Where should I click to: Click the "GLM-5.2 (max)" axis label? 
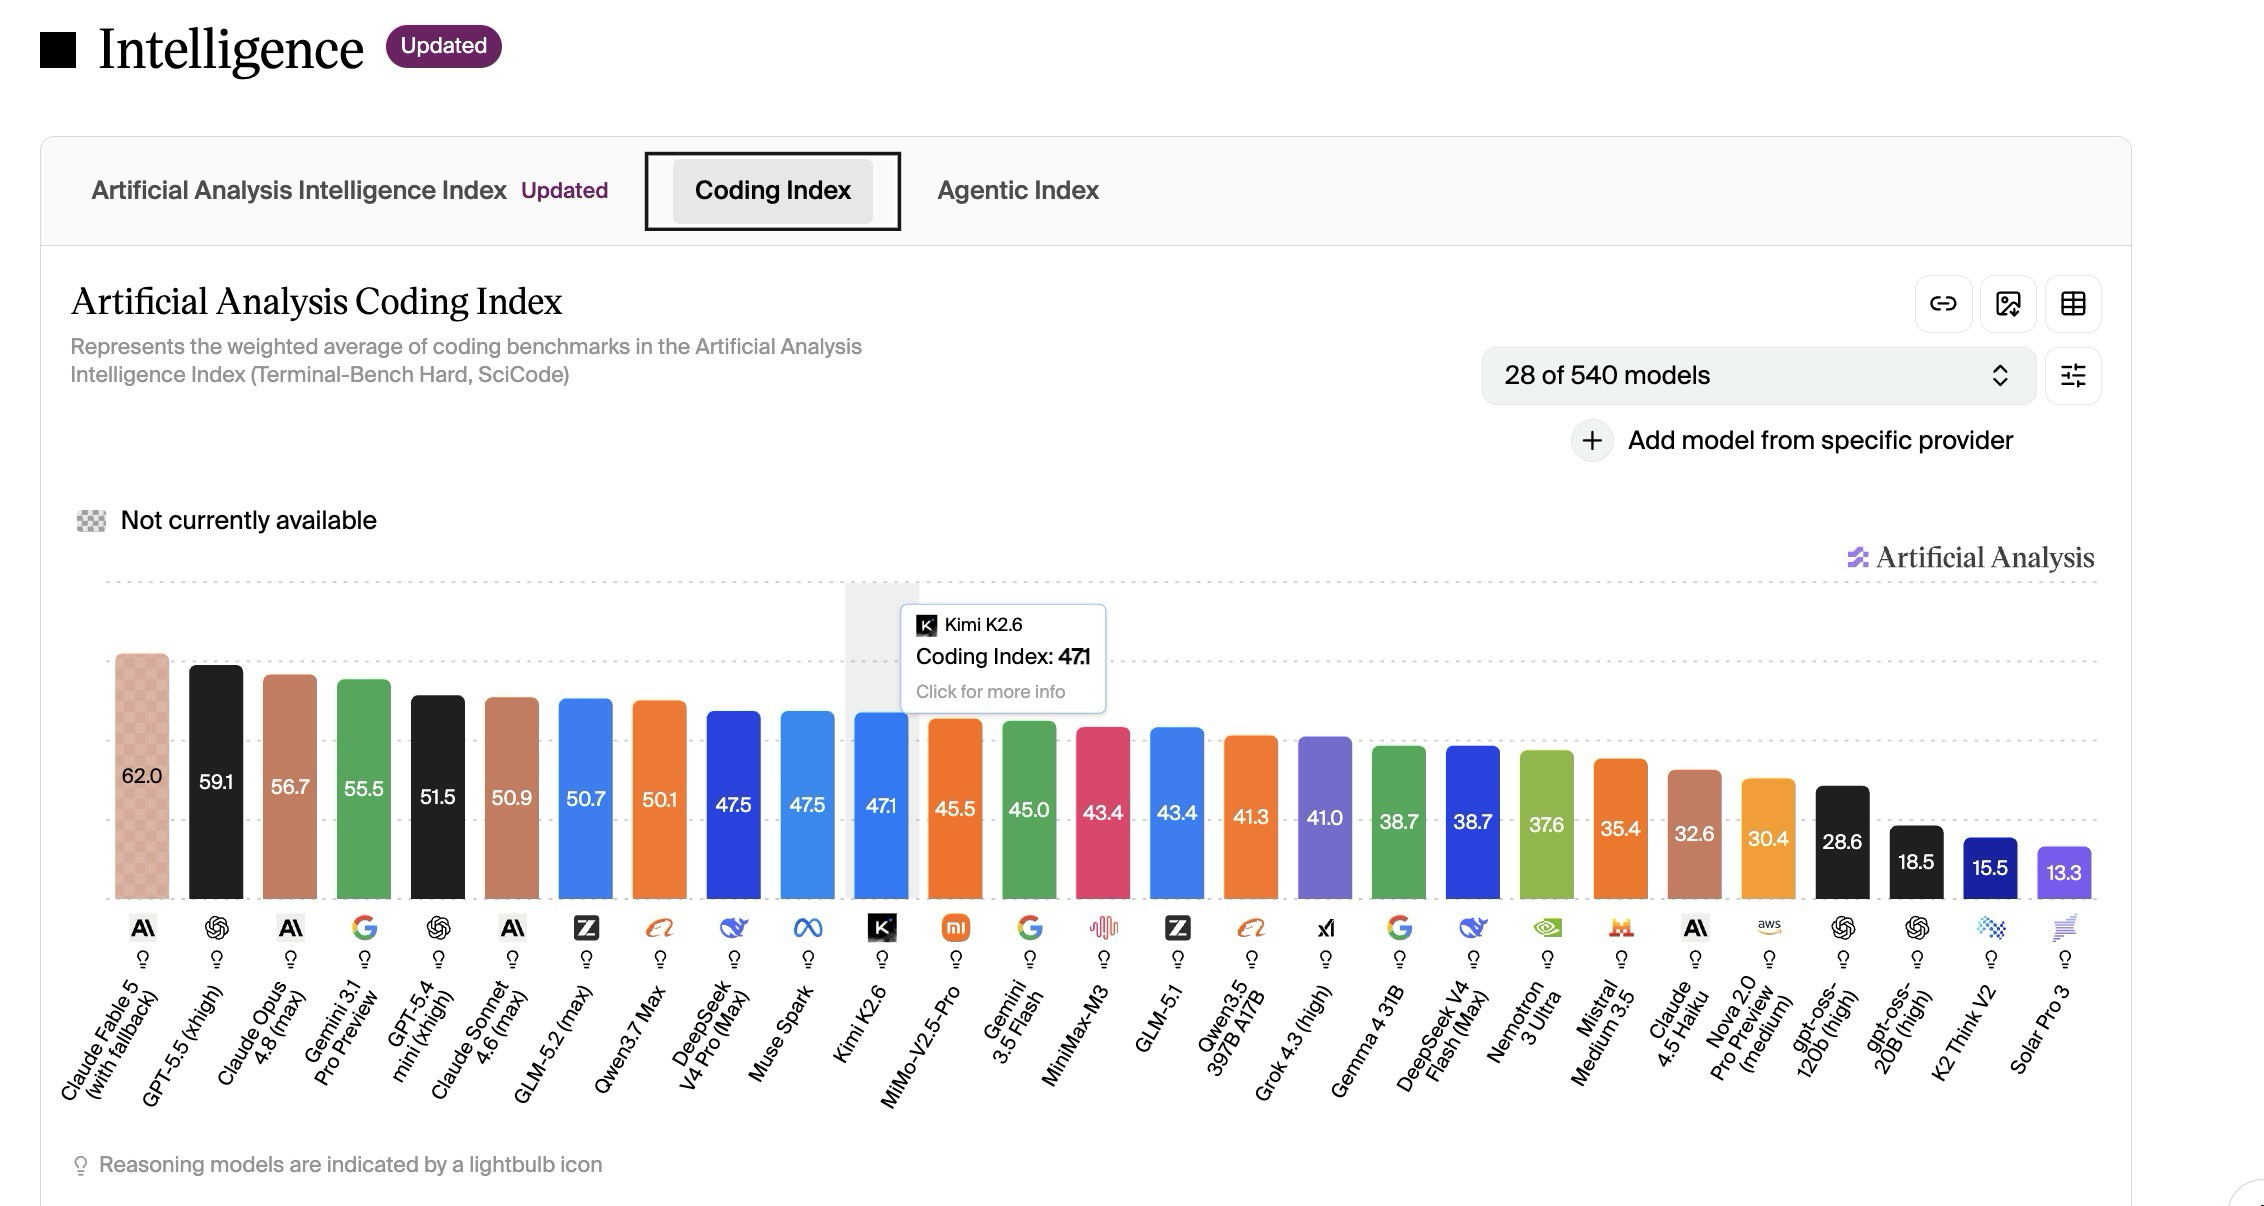pyautogui.click(x=553, y=1045)
